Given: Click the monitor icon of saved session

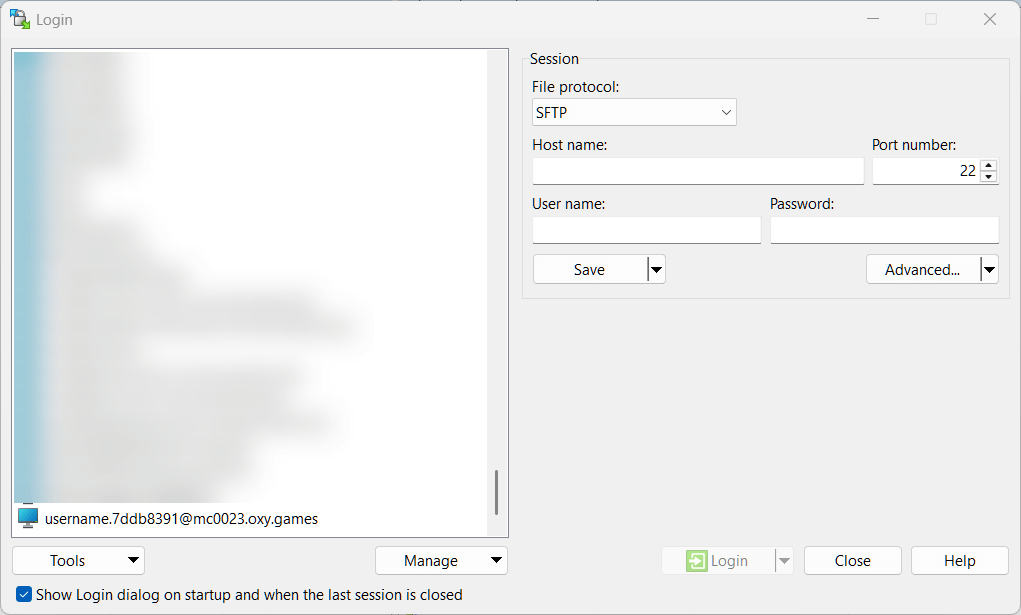Looking at the screenshot, I should (x=28, y=518).
